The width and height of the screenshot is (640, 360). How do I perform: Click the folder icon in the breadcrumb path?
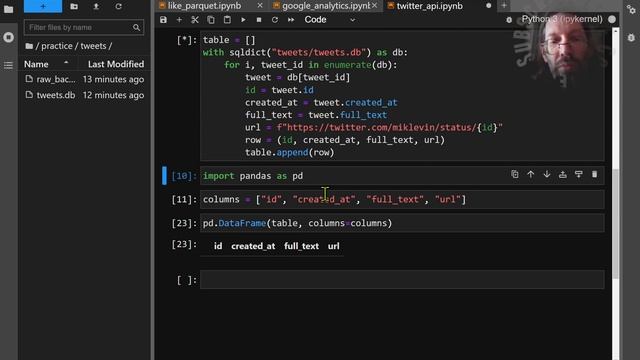29,46
